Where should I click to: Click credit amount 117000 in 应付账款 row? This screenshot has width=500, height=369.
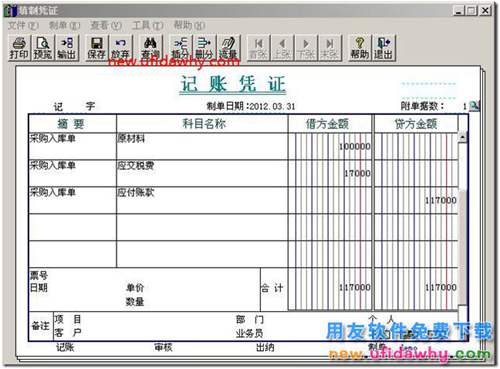tap(440, 200)
